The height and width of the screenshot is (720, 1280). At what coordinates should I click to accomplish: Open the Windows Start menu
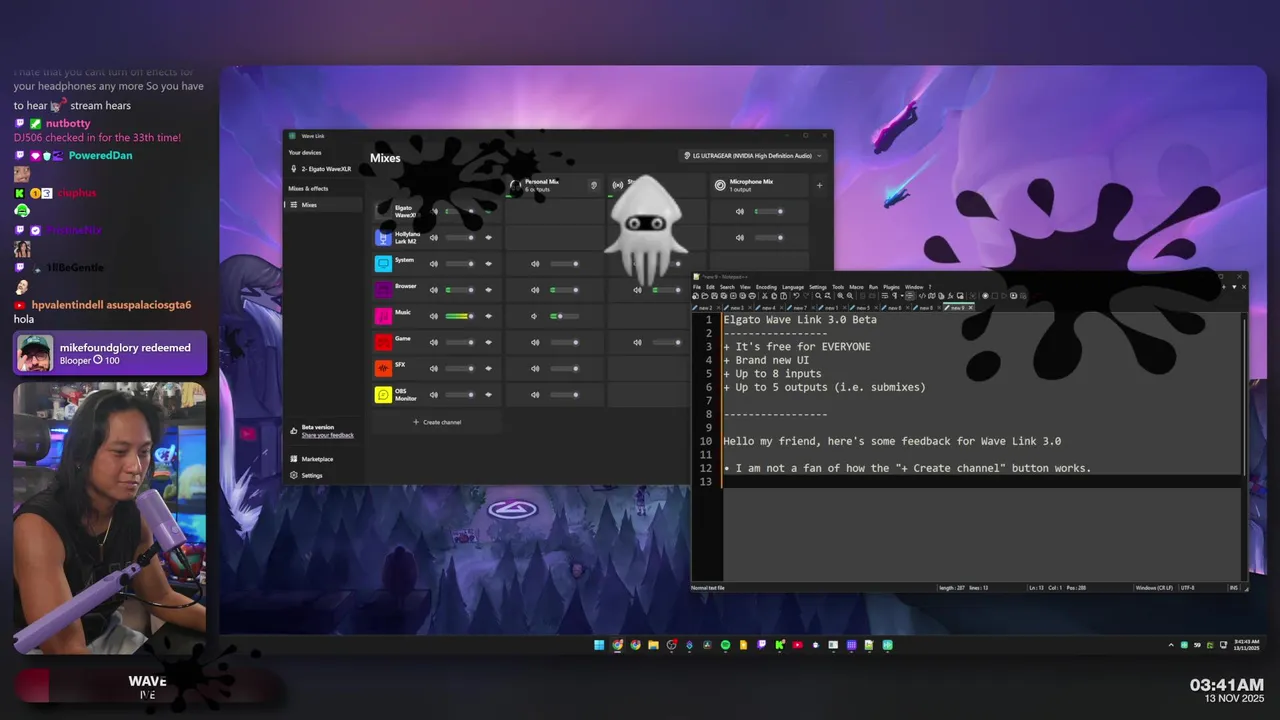(x=599, y=645)
